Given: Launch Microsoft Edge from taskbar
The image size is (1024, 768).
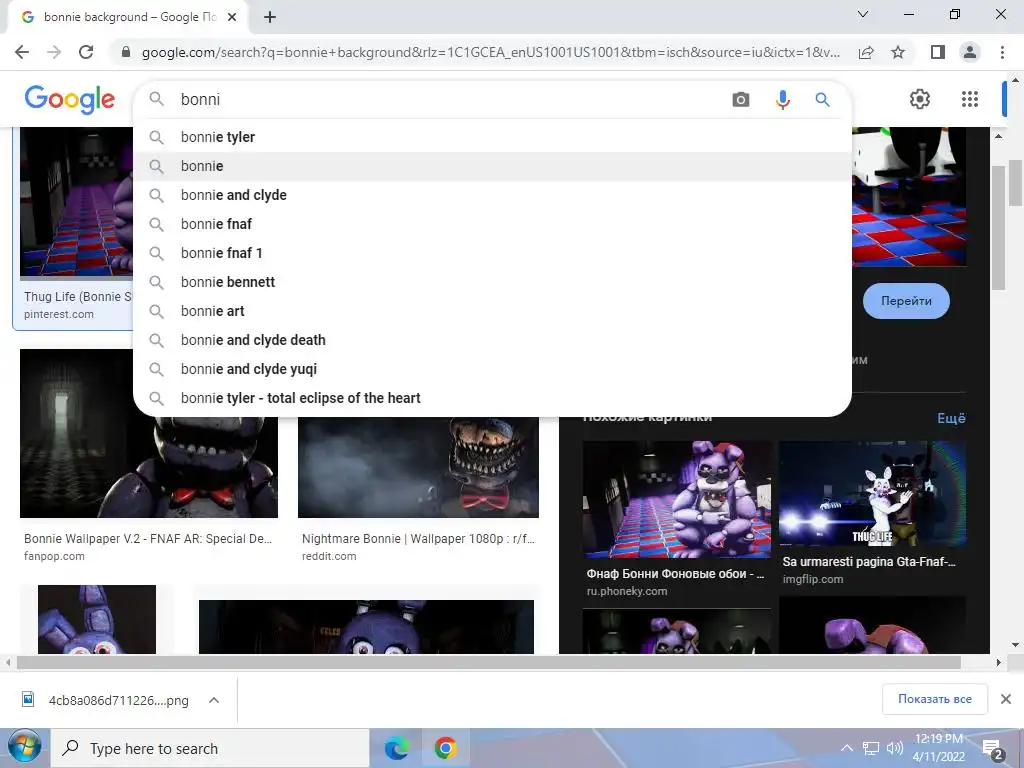Looking at the screenshot, I should tap(396, 748).
